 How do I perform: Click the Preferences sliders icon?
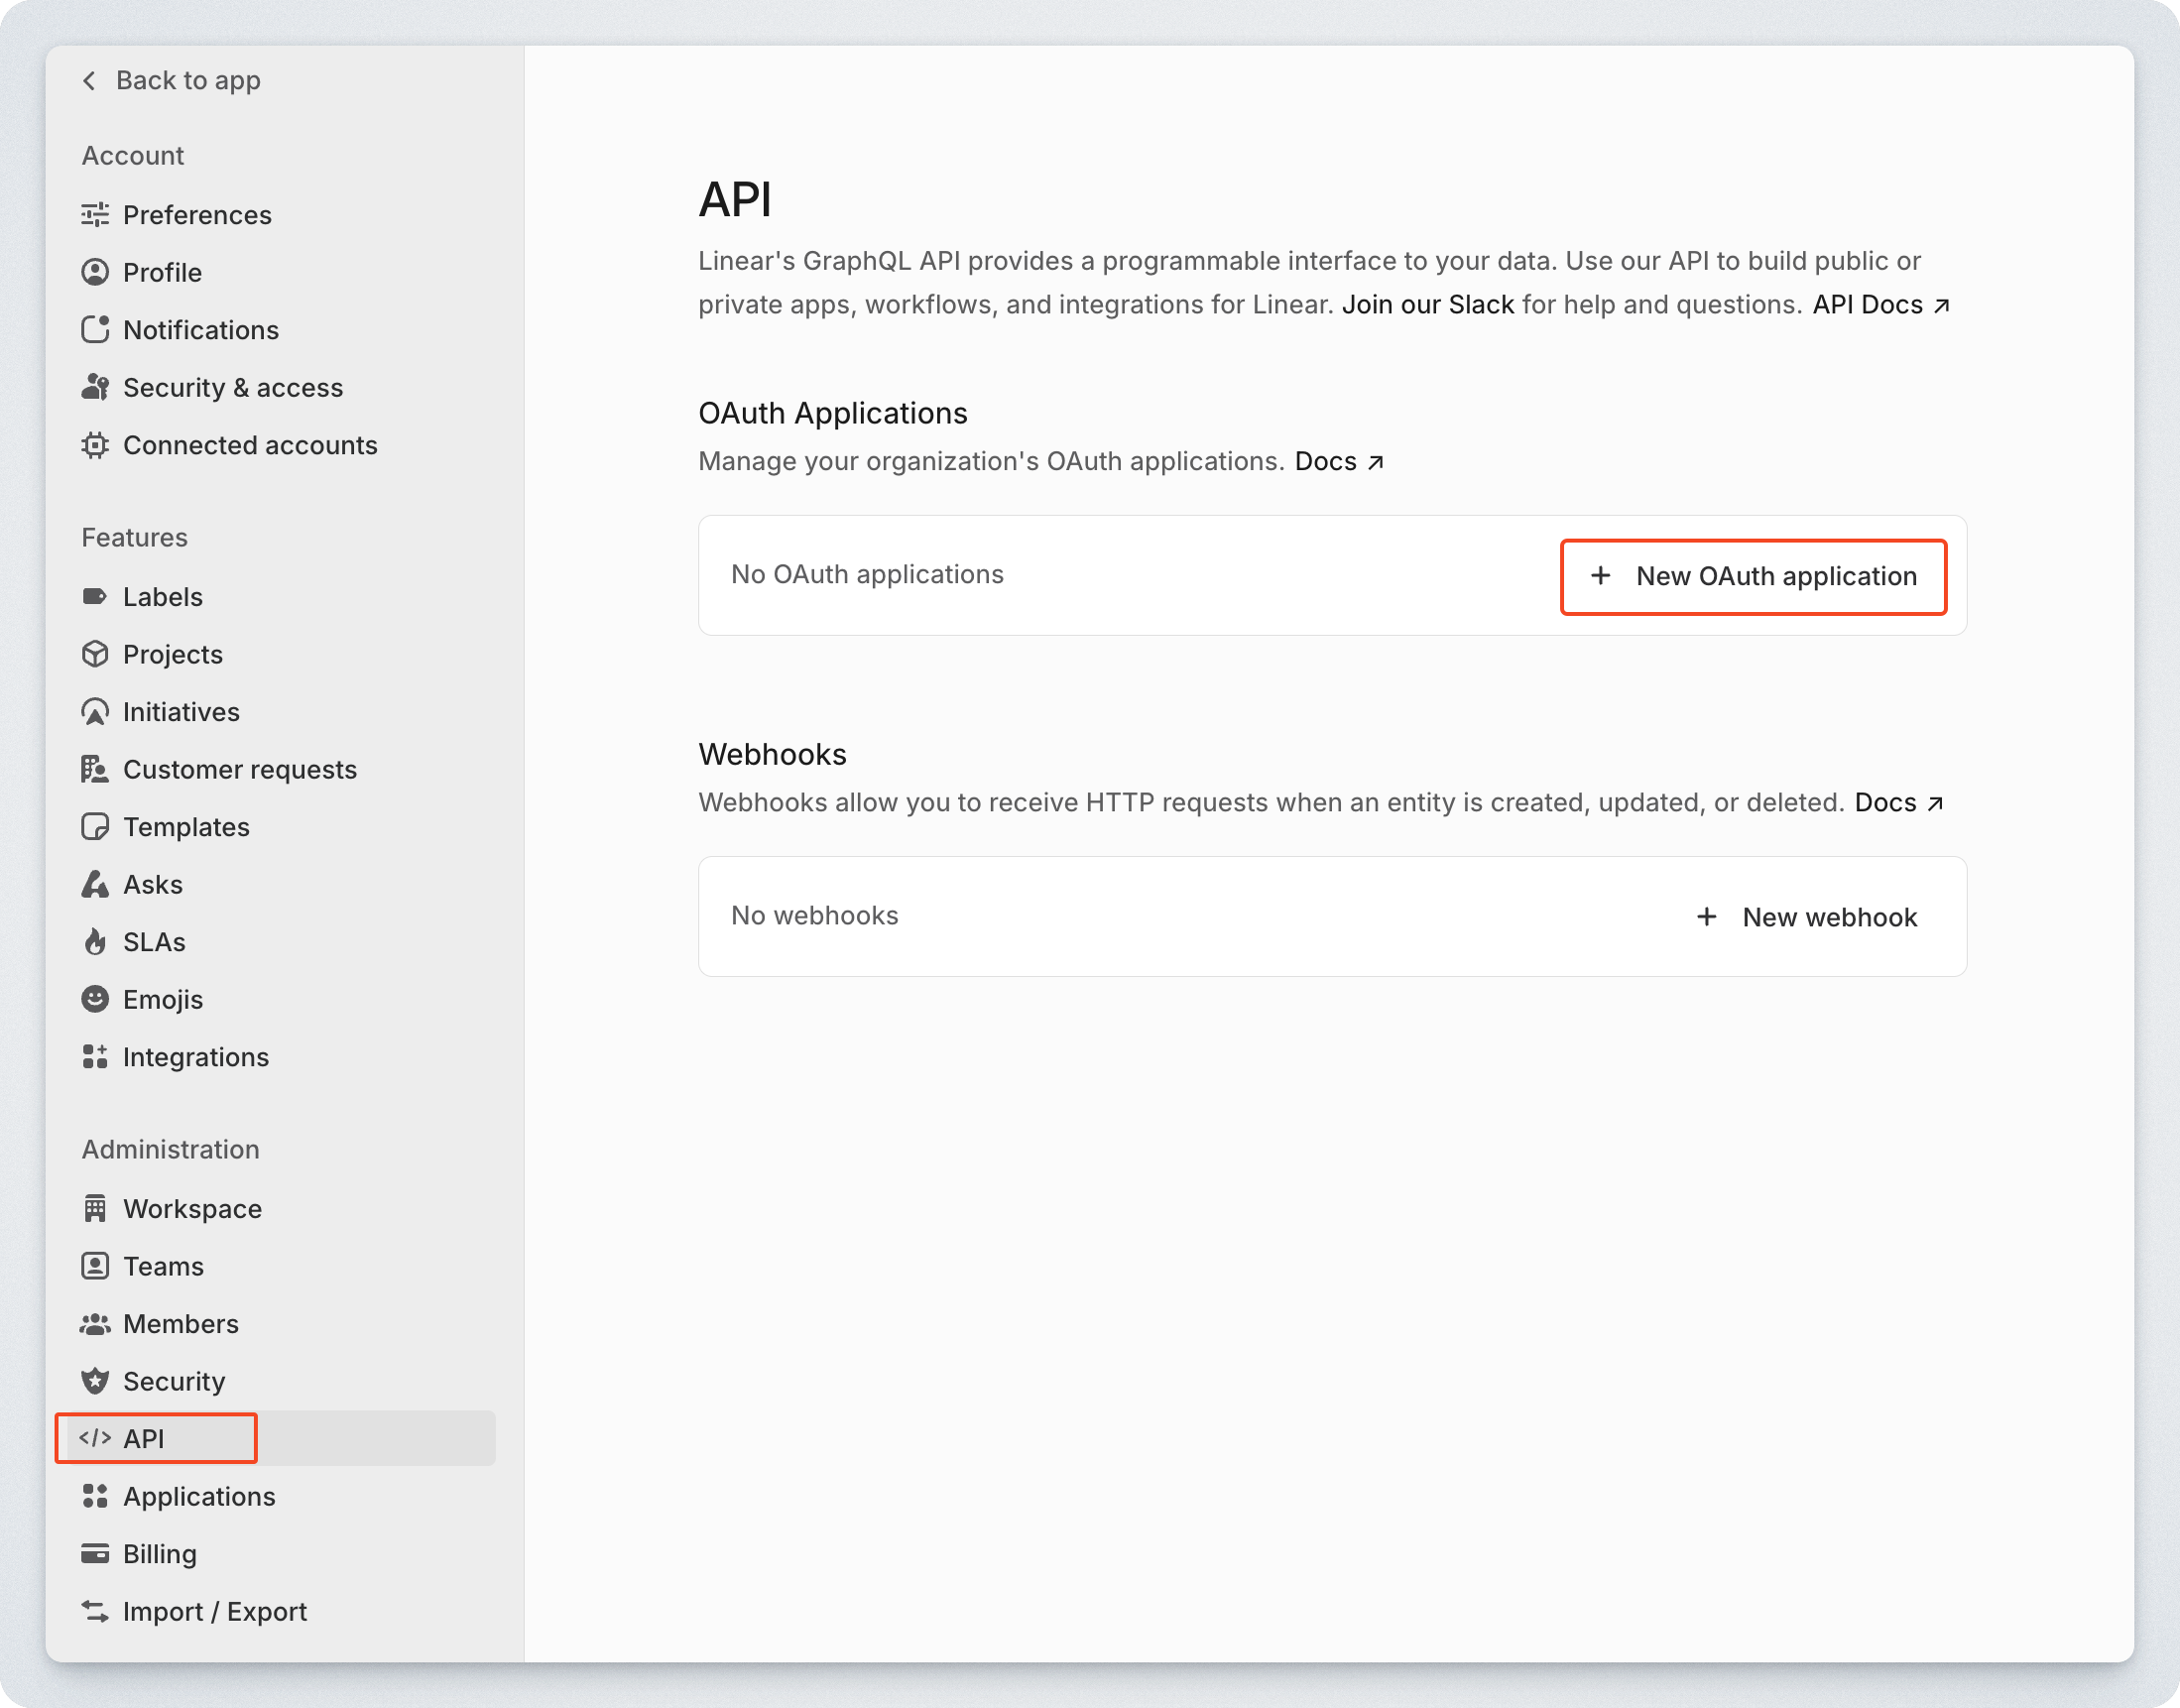click(95, 215)
